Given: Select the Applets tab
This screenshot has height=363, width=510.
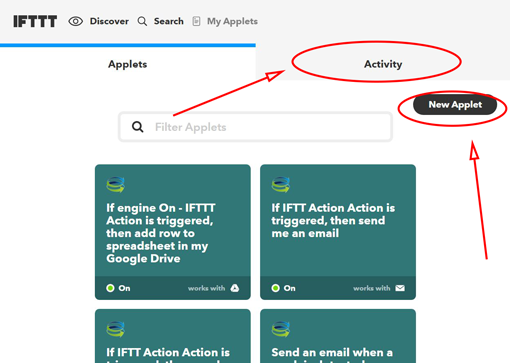Looking at the screenshot, I should pyautogui.click(x=128, y=64).
